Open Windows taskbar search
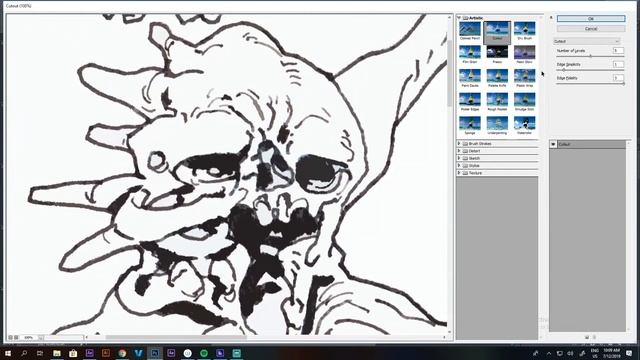Screen dimensions: 640x360 [x=24, y=353]
